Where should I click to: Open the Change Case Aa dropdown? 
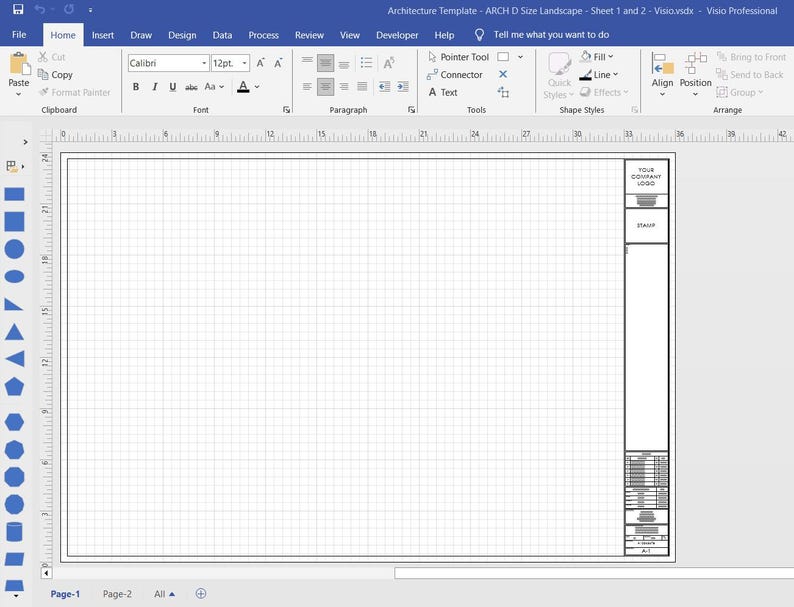214,87
